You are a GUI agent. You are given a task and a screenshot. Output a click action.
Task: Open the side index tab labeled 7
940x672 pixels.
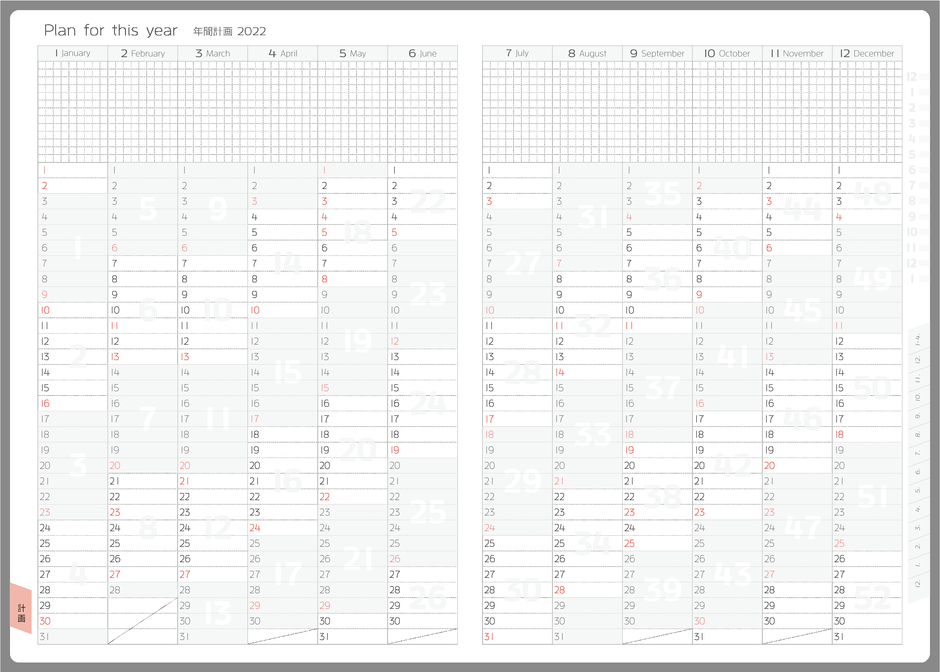coord(916,453)
